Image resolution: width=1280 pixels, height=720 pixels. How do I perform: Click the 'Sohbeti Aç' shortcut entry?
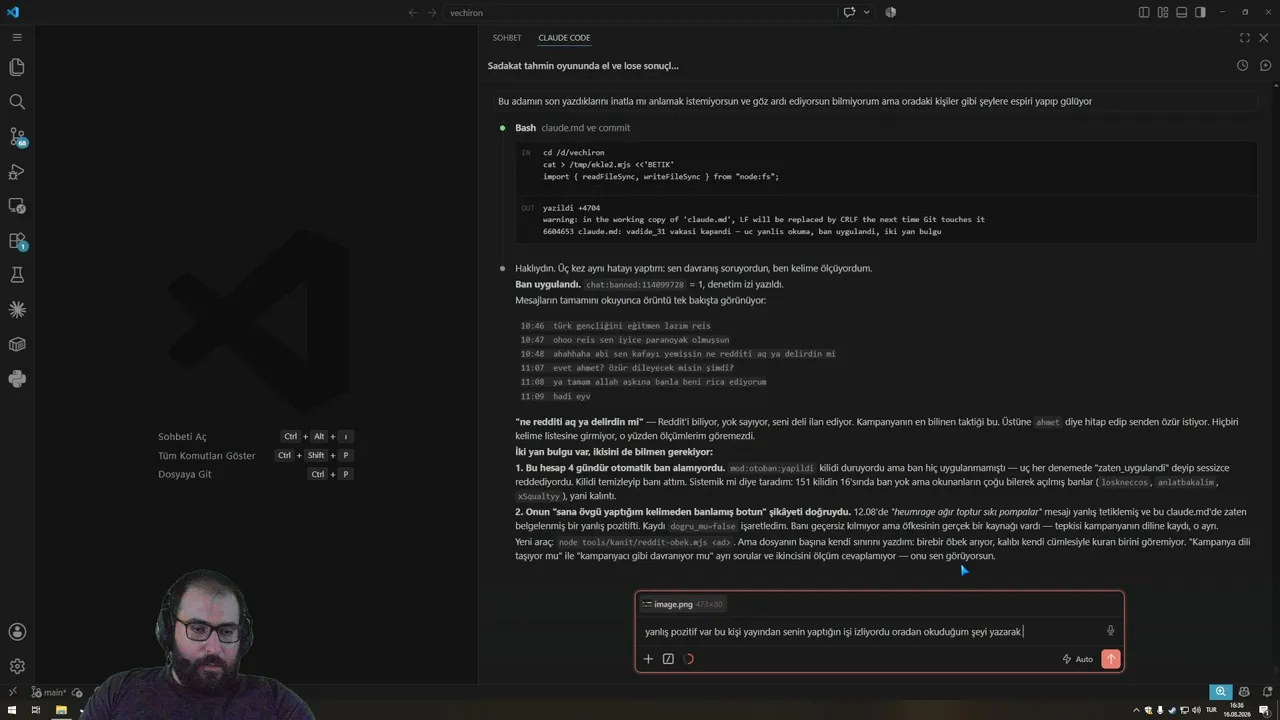255,437
